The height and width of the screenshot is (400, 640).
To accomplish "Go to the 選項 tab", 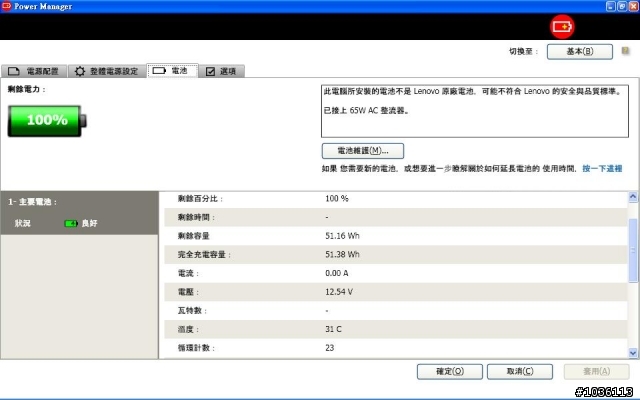I will (222, 71).
